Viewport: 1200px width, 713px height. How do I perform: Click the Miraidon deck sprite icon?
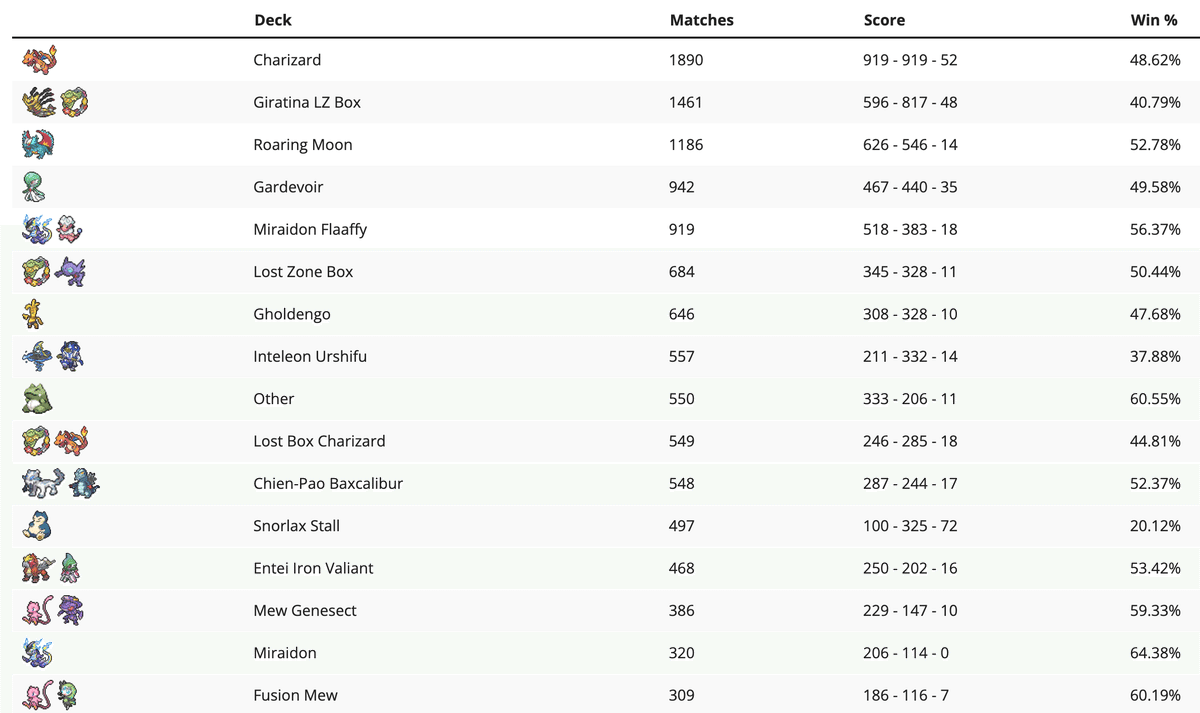point(37,653)
